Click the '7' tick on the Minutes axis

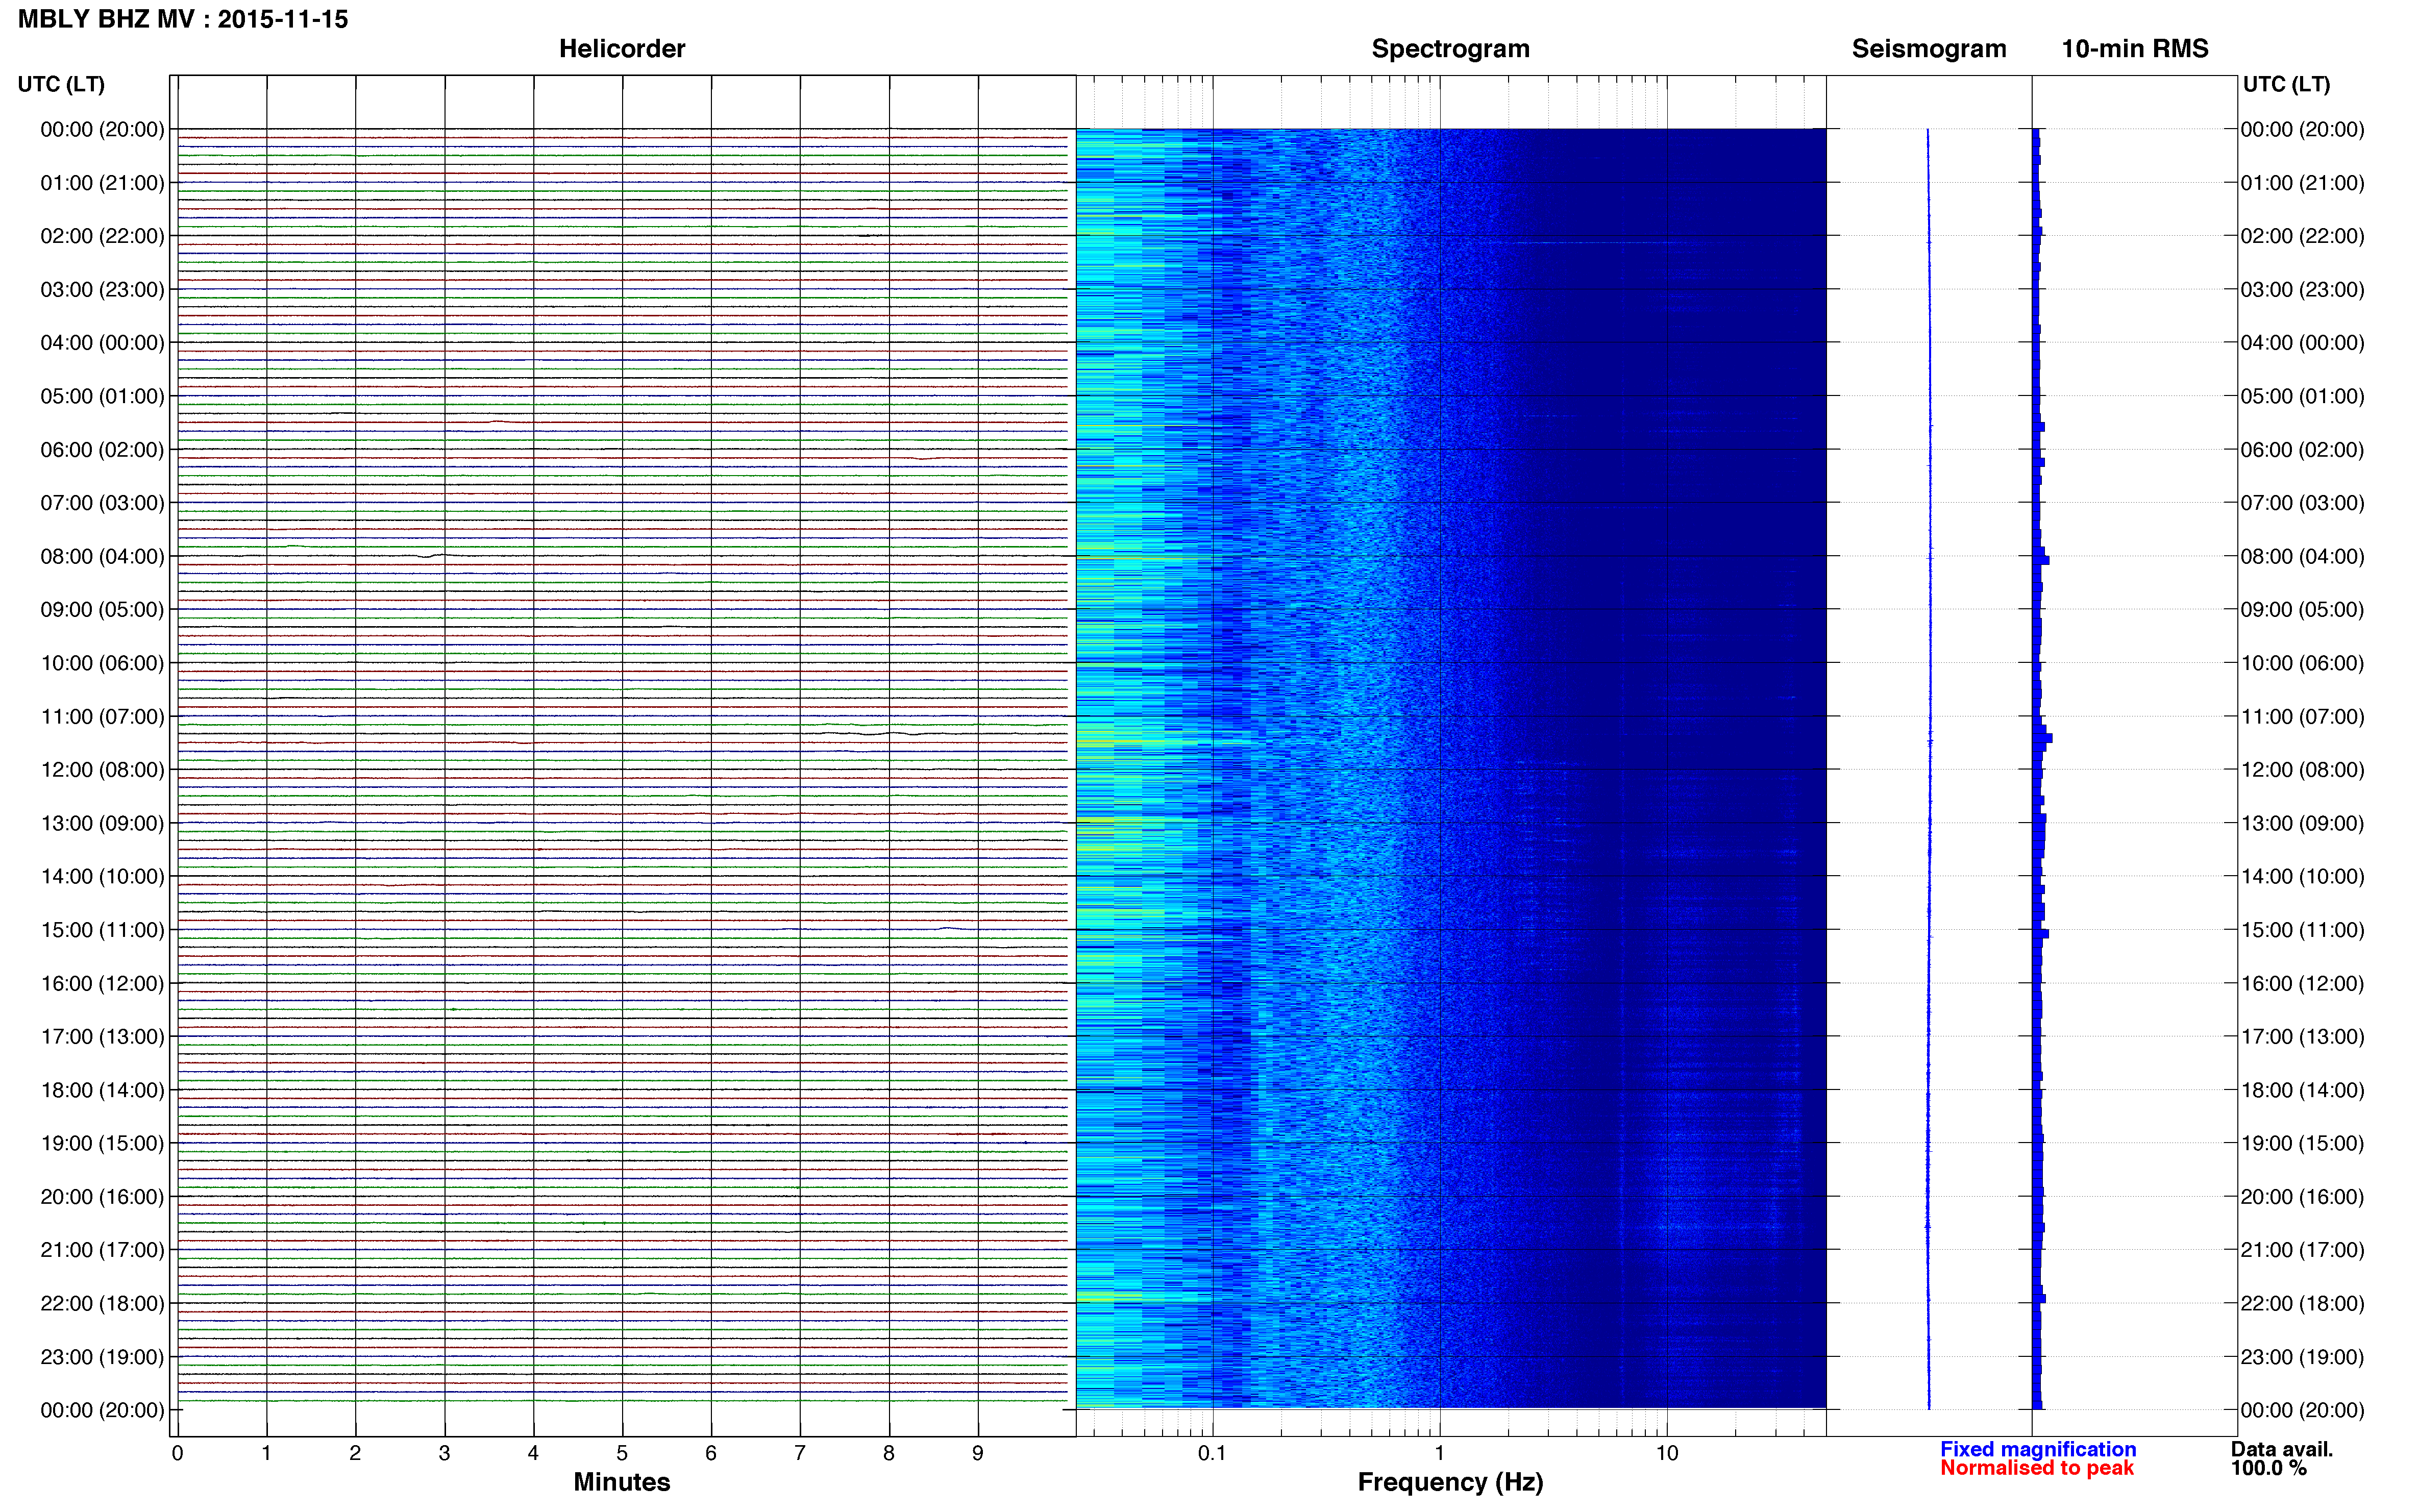800,1453
